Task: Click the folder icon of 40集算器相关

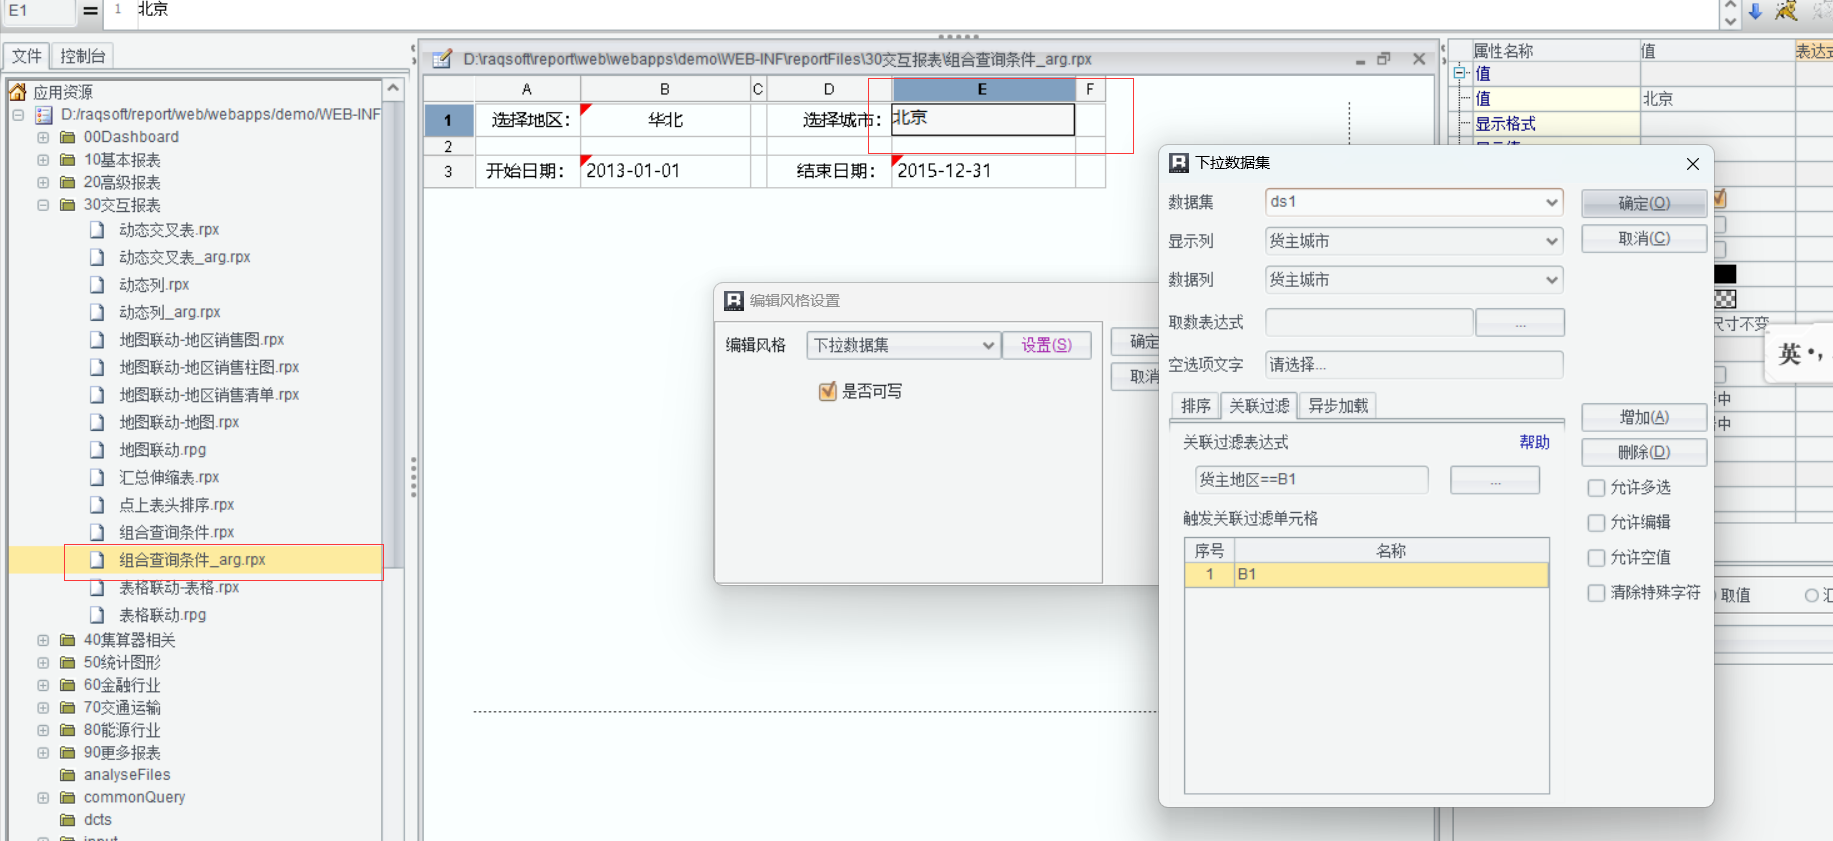Action: pos(68,640)
